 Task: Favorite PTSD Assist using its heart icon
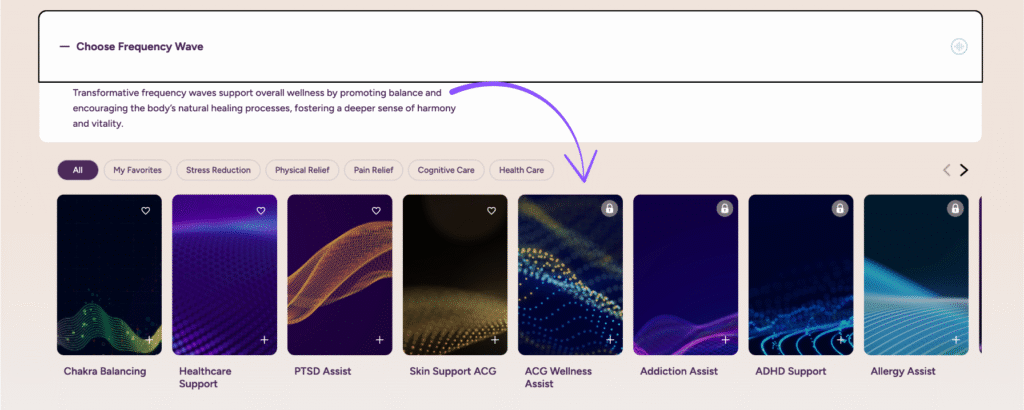pos(376,211)
